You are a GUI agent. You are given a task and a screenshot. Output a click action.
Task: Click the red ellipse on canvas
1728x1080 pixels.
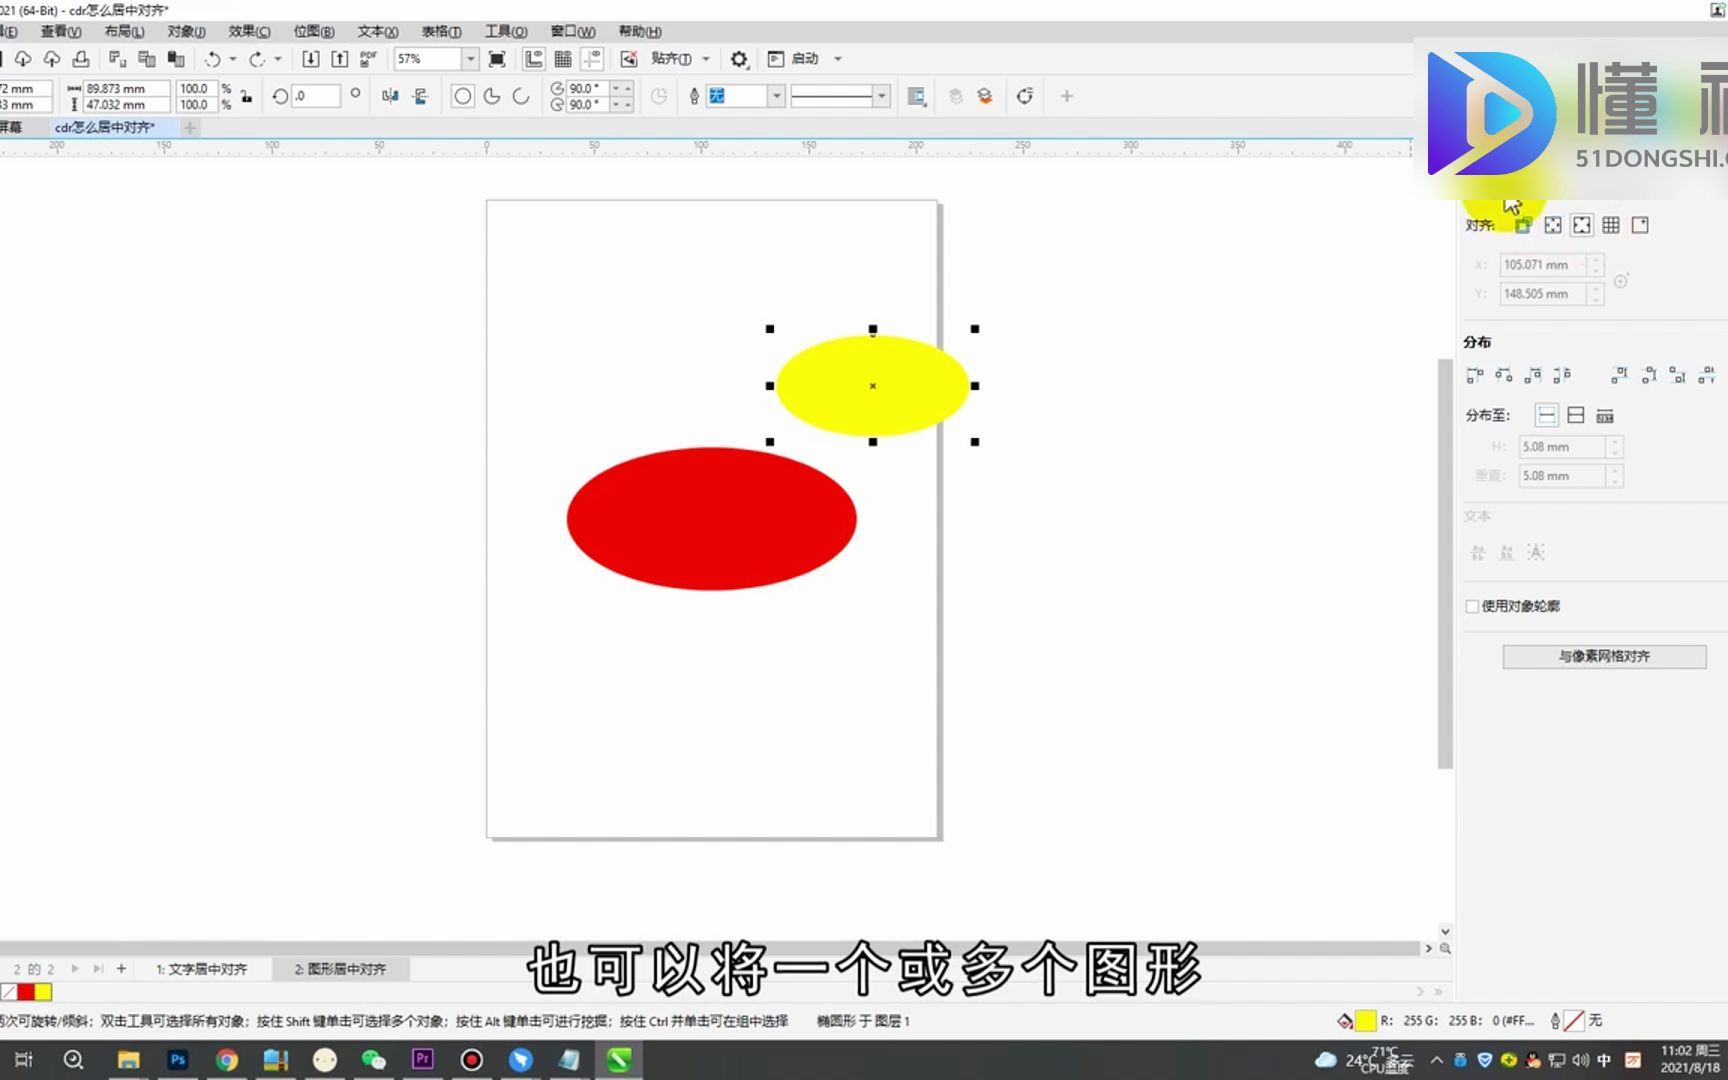(711, 519)
